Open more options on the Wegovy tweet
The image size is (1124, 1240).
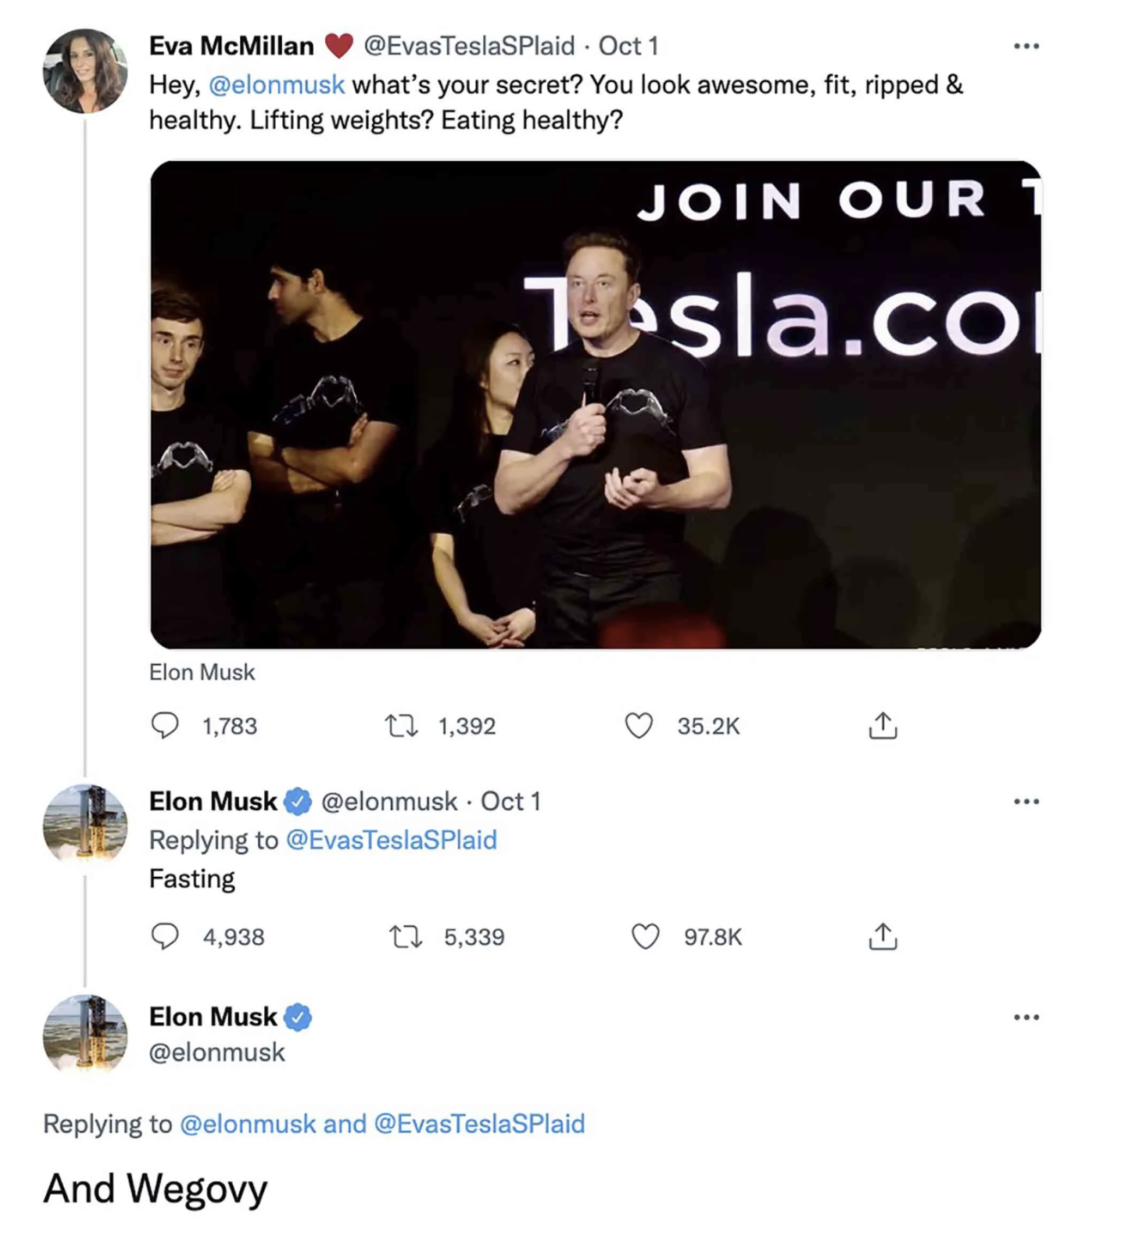[x=1026, y=1017]
